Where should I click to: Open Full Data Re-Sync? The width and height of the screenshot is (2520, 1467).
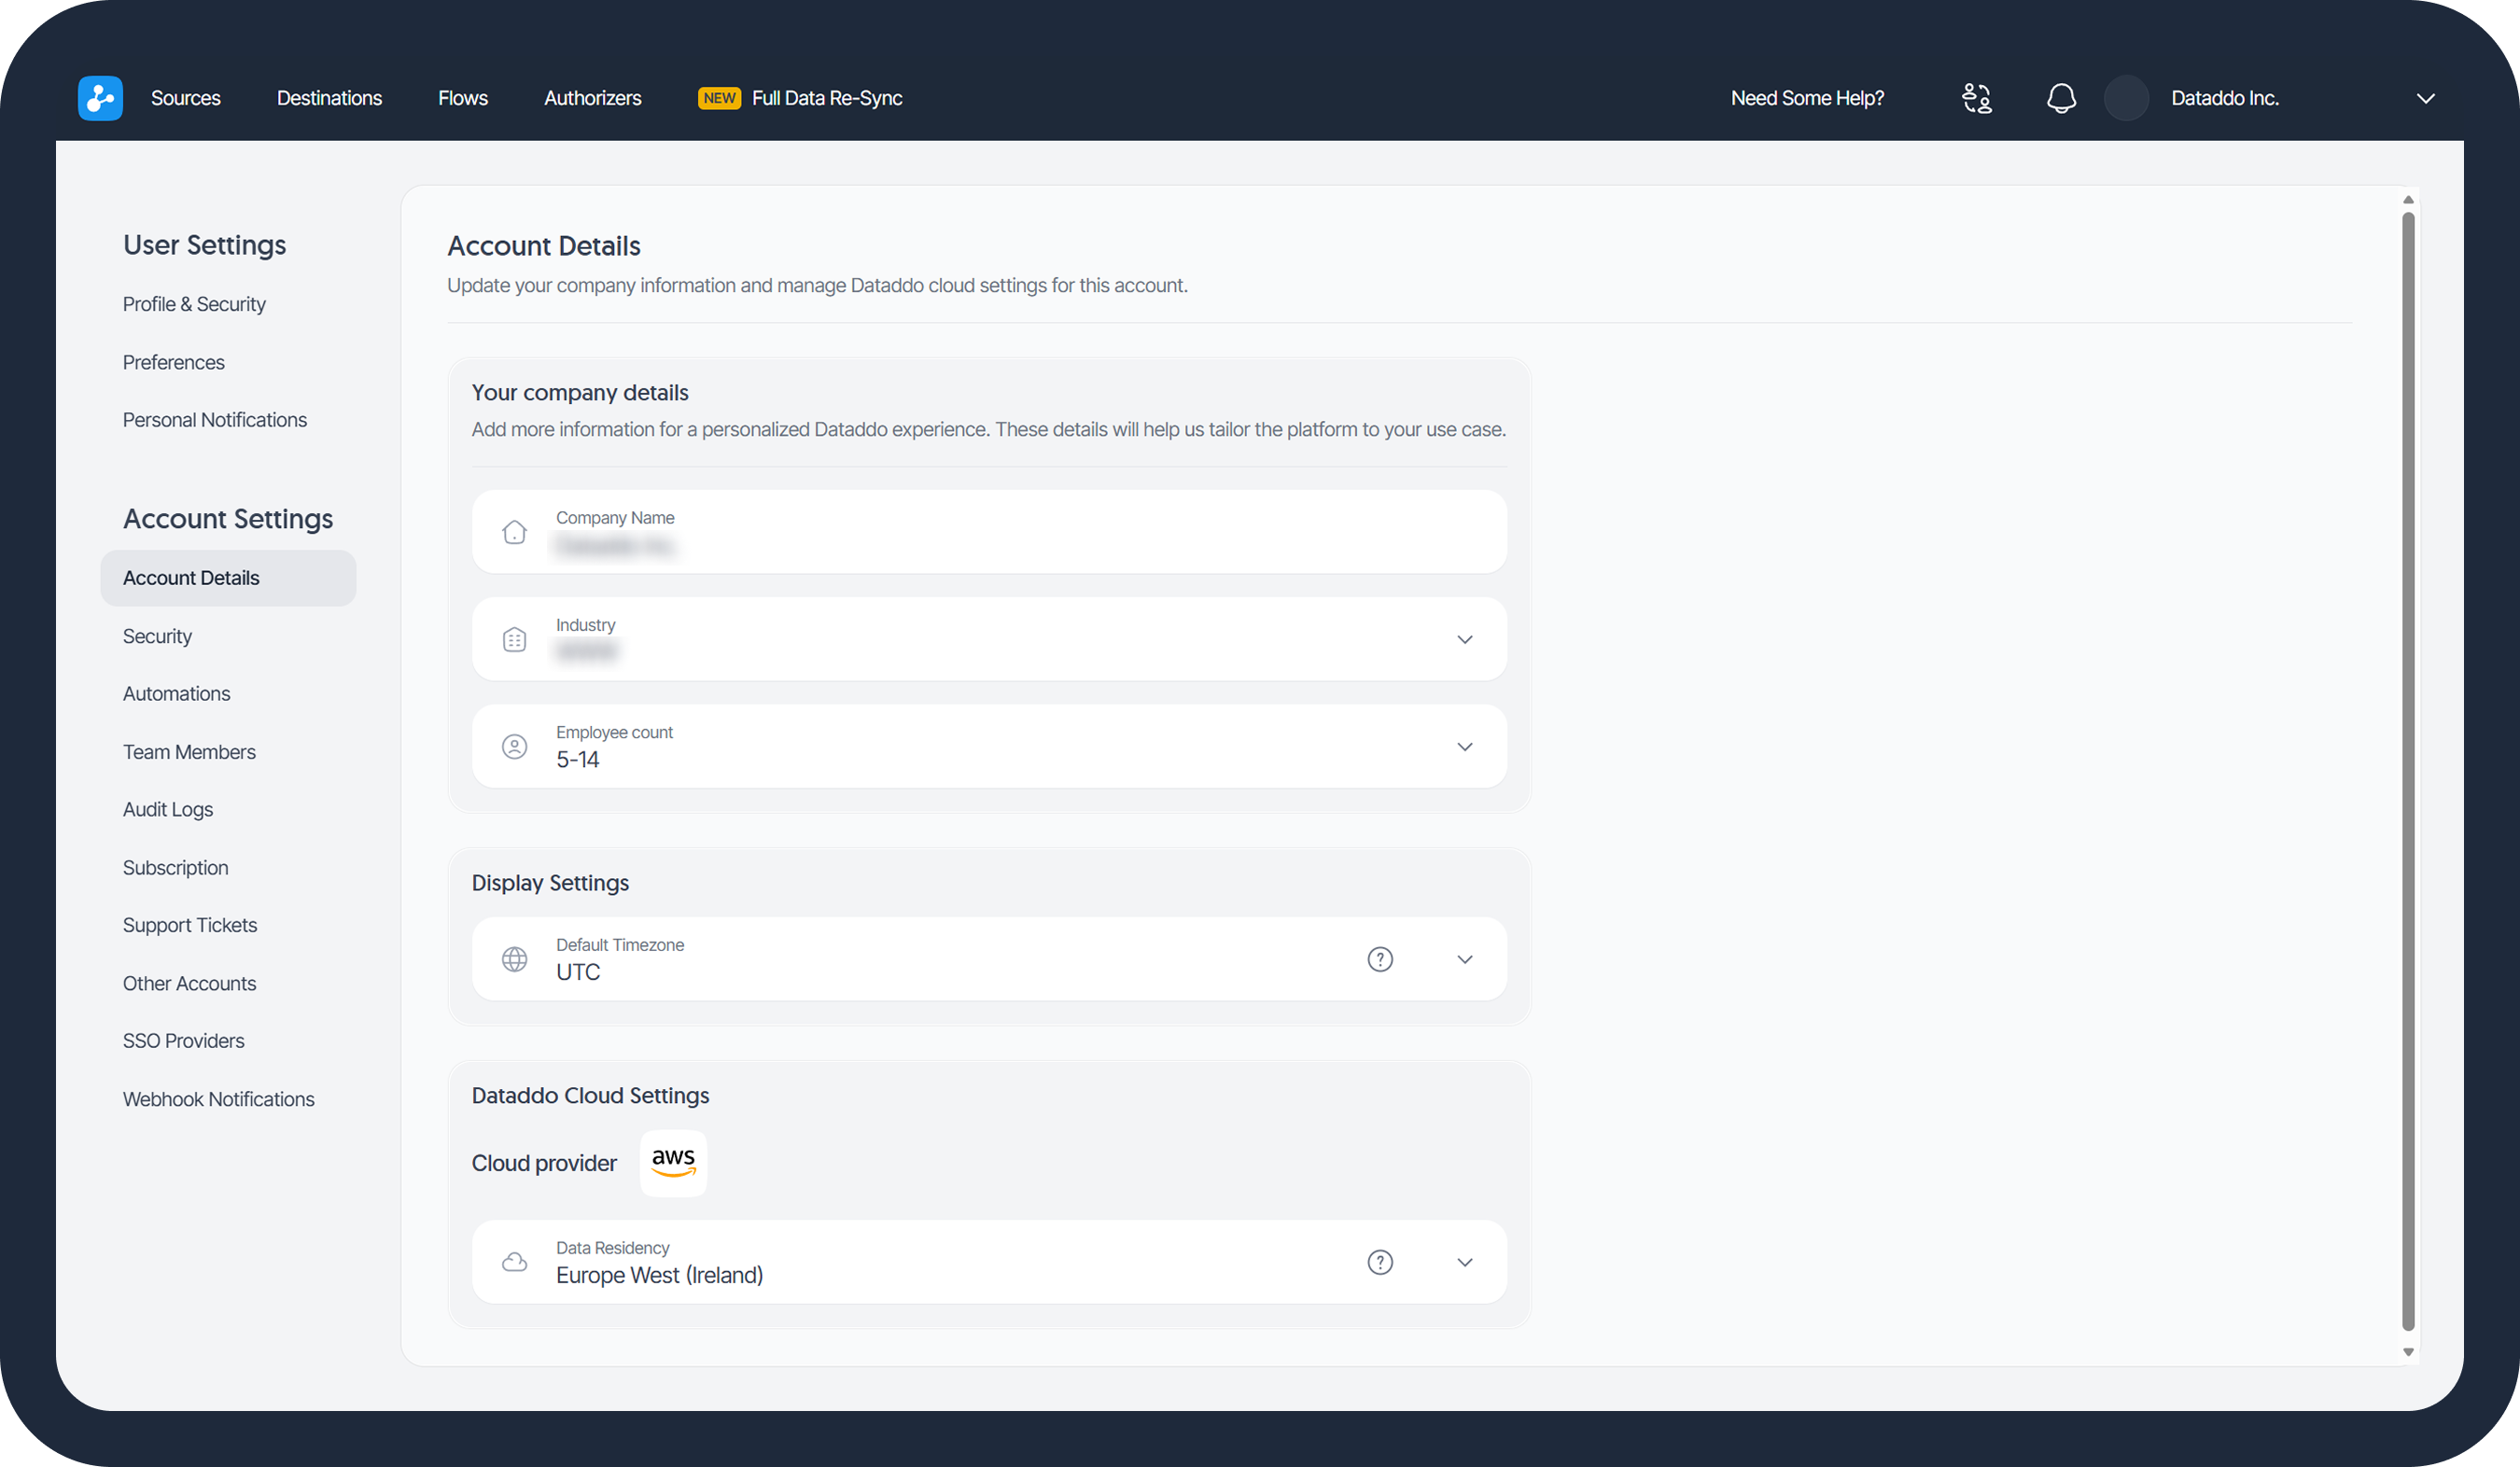(x=826, y=98)
